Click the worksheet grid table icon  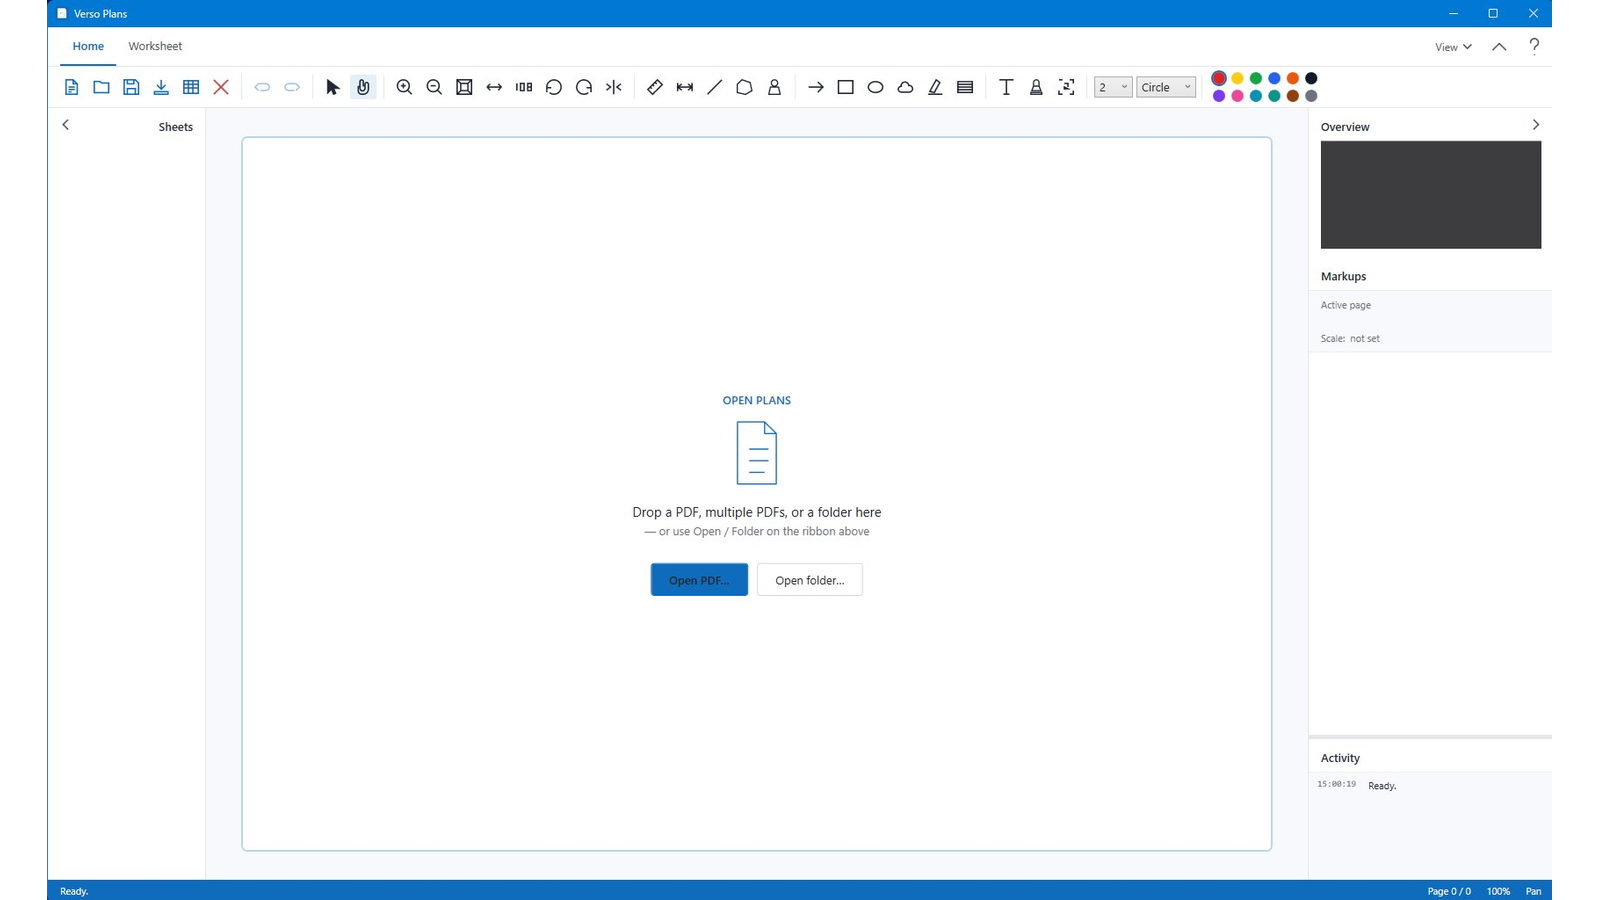click(x=191, y=87)
